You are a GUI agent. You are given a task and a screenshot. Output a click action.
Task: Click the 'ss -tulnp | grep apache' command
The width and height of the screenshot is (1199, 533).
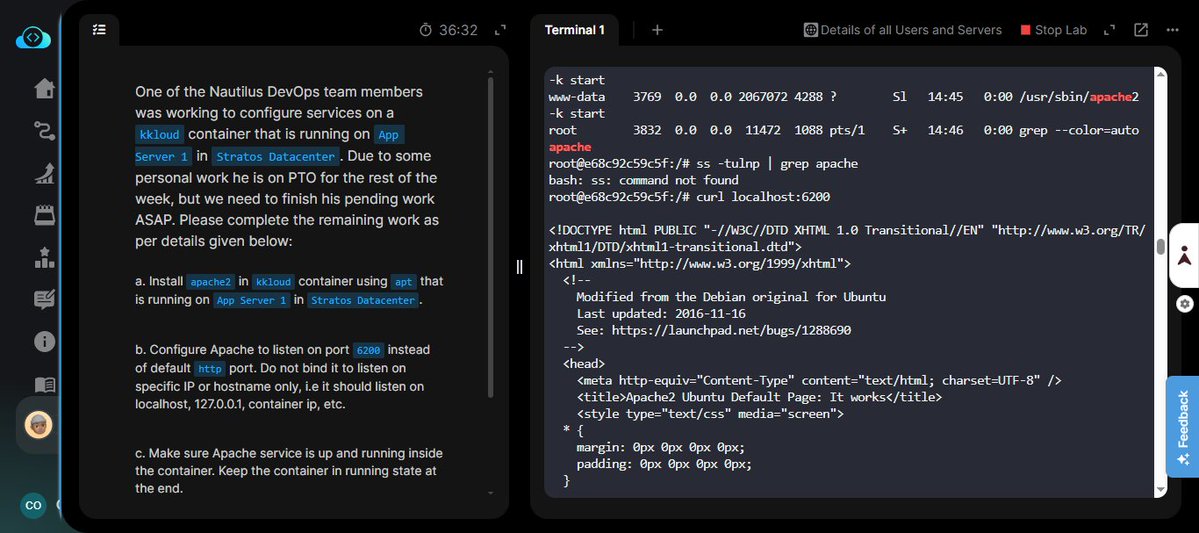pyautogui.click(x=777, y=164)
